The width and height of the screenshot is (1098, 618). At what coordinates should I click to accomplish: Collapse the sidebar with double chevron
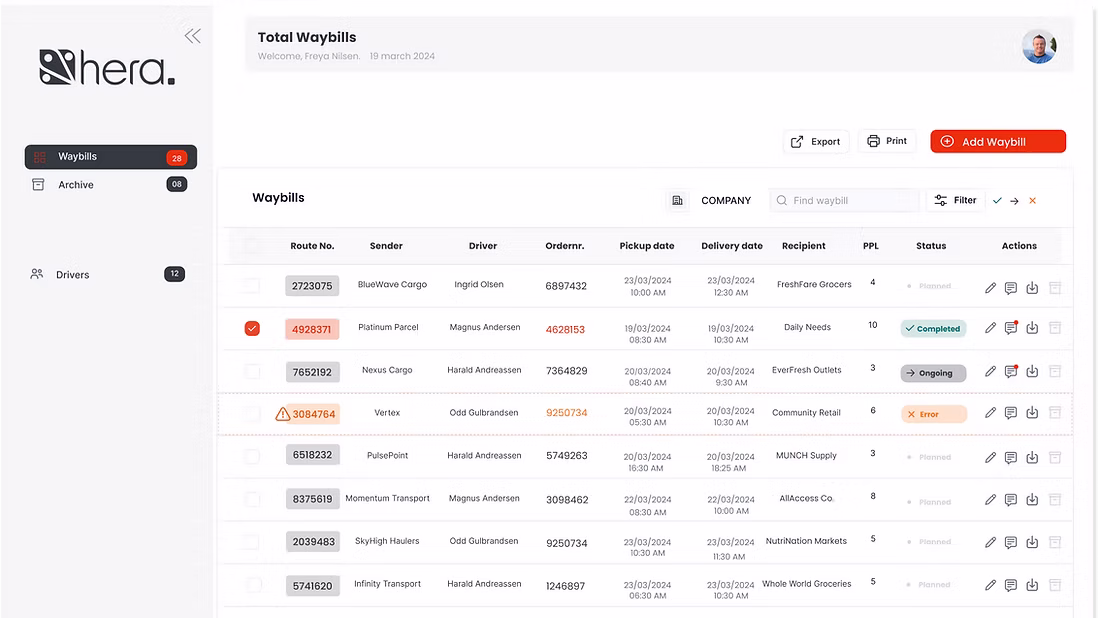[x=192, y=36]
